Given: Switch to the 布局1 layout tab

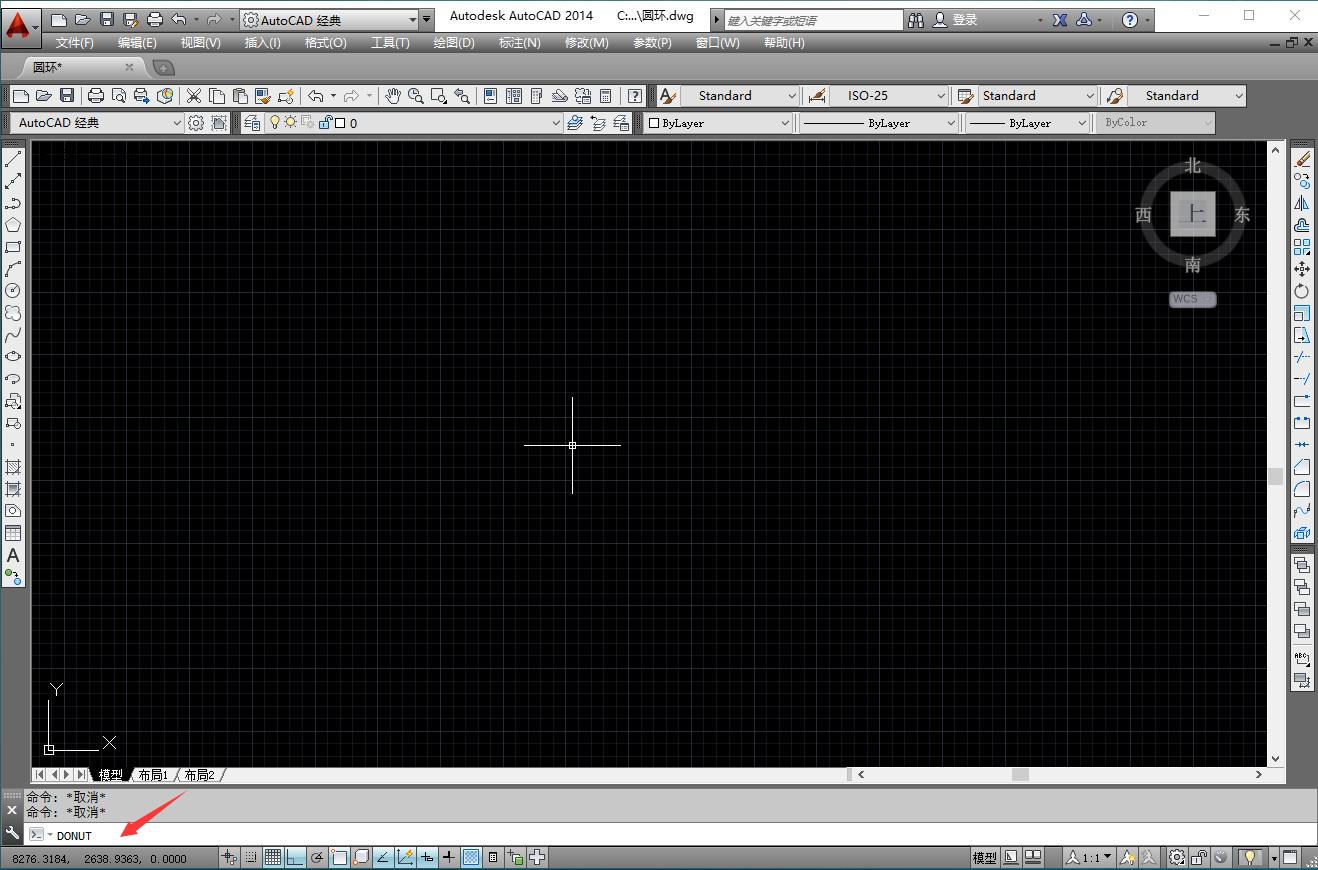Looking at the screenshot, I should [x=152, y=775].
